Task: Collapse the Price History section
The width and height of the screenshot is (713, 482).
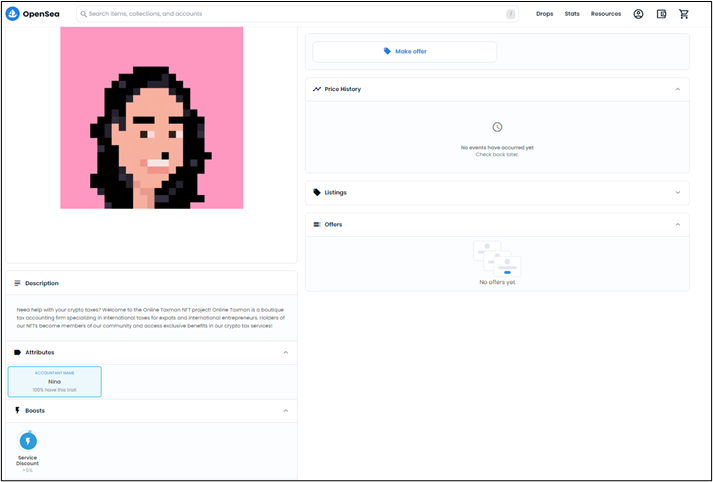Action: (x=677, y=89)
